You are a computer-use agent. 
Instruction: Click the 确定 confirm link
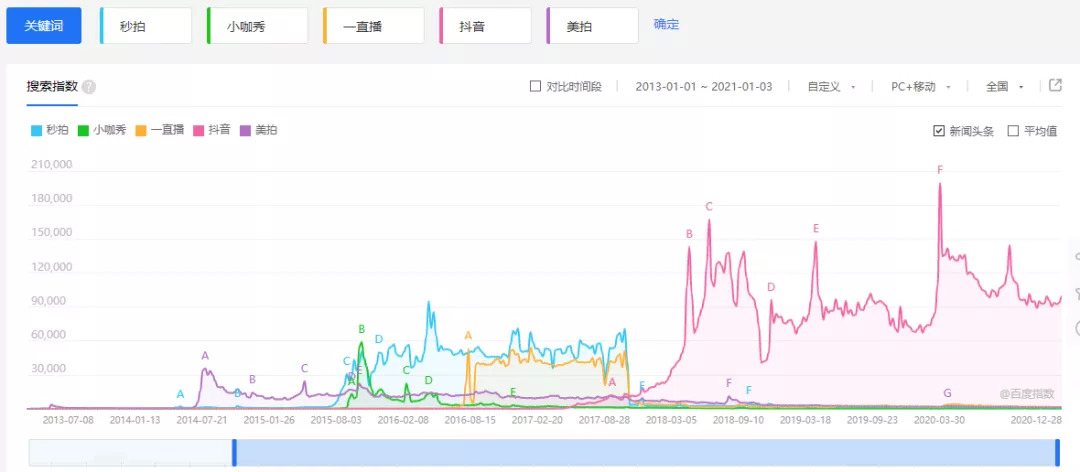click(666, 24)
